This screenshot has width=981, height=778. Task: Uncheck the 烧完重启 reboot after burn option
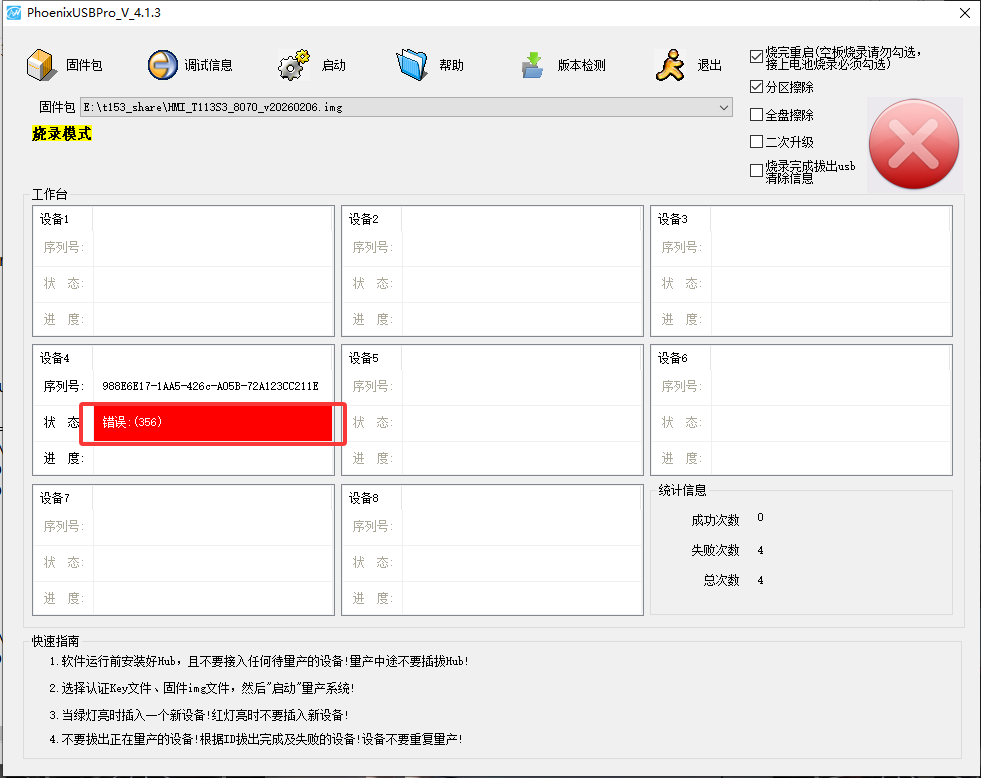coord(757,58)
